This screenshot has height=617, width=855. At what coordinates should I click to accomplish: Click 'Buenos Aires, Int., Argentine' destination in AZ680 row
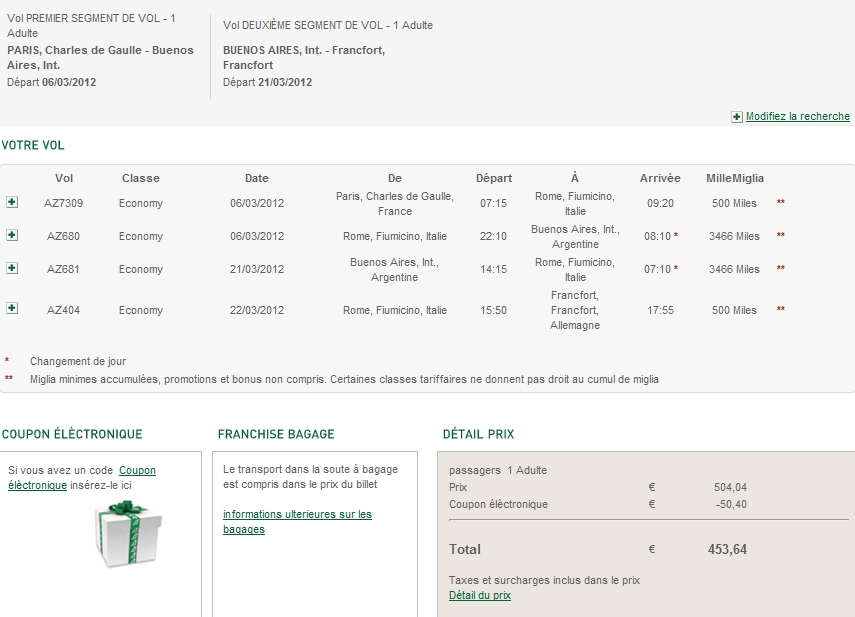point(575,237)
